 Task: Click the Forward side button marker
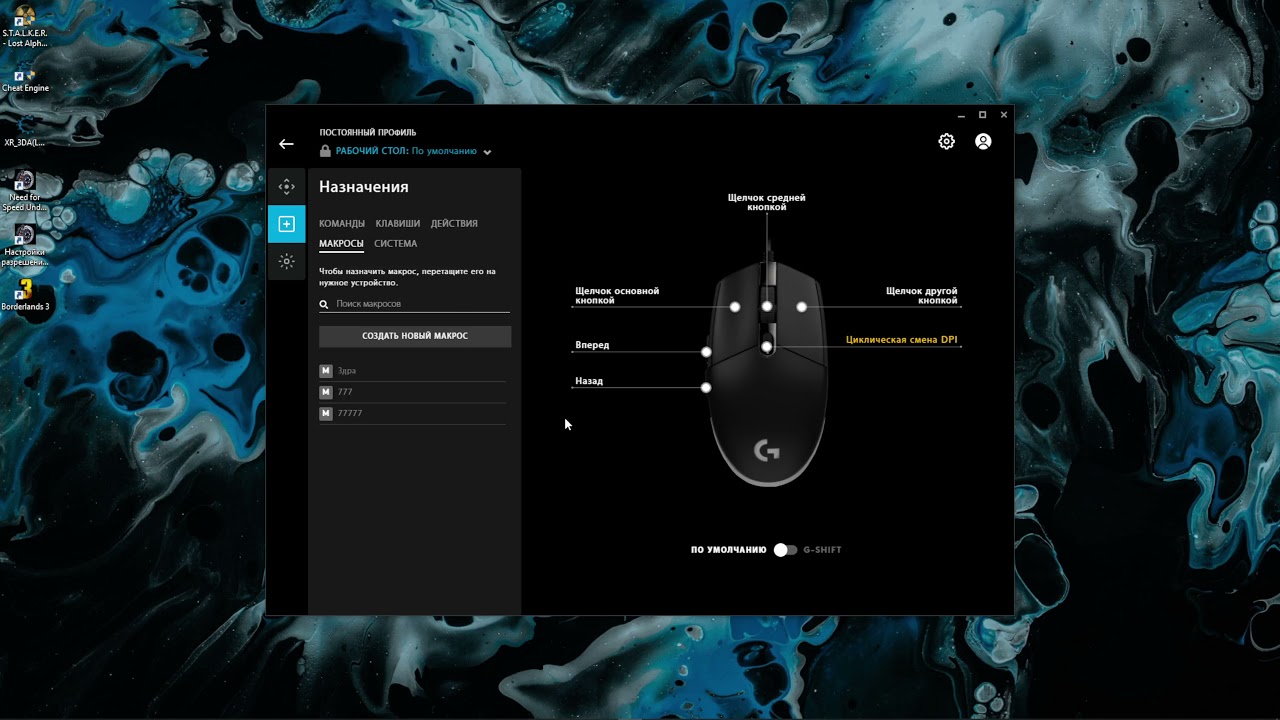706,352
